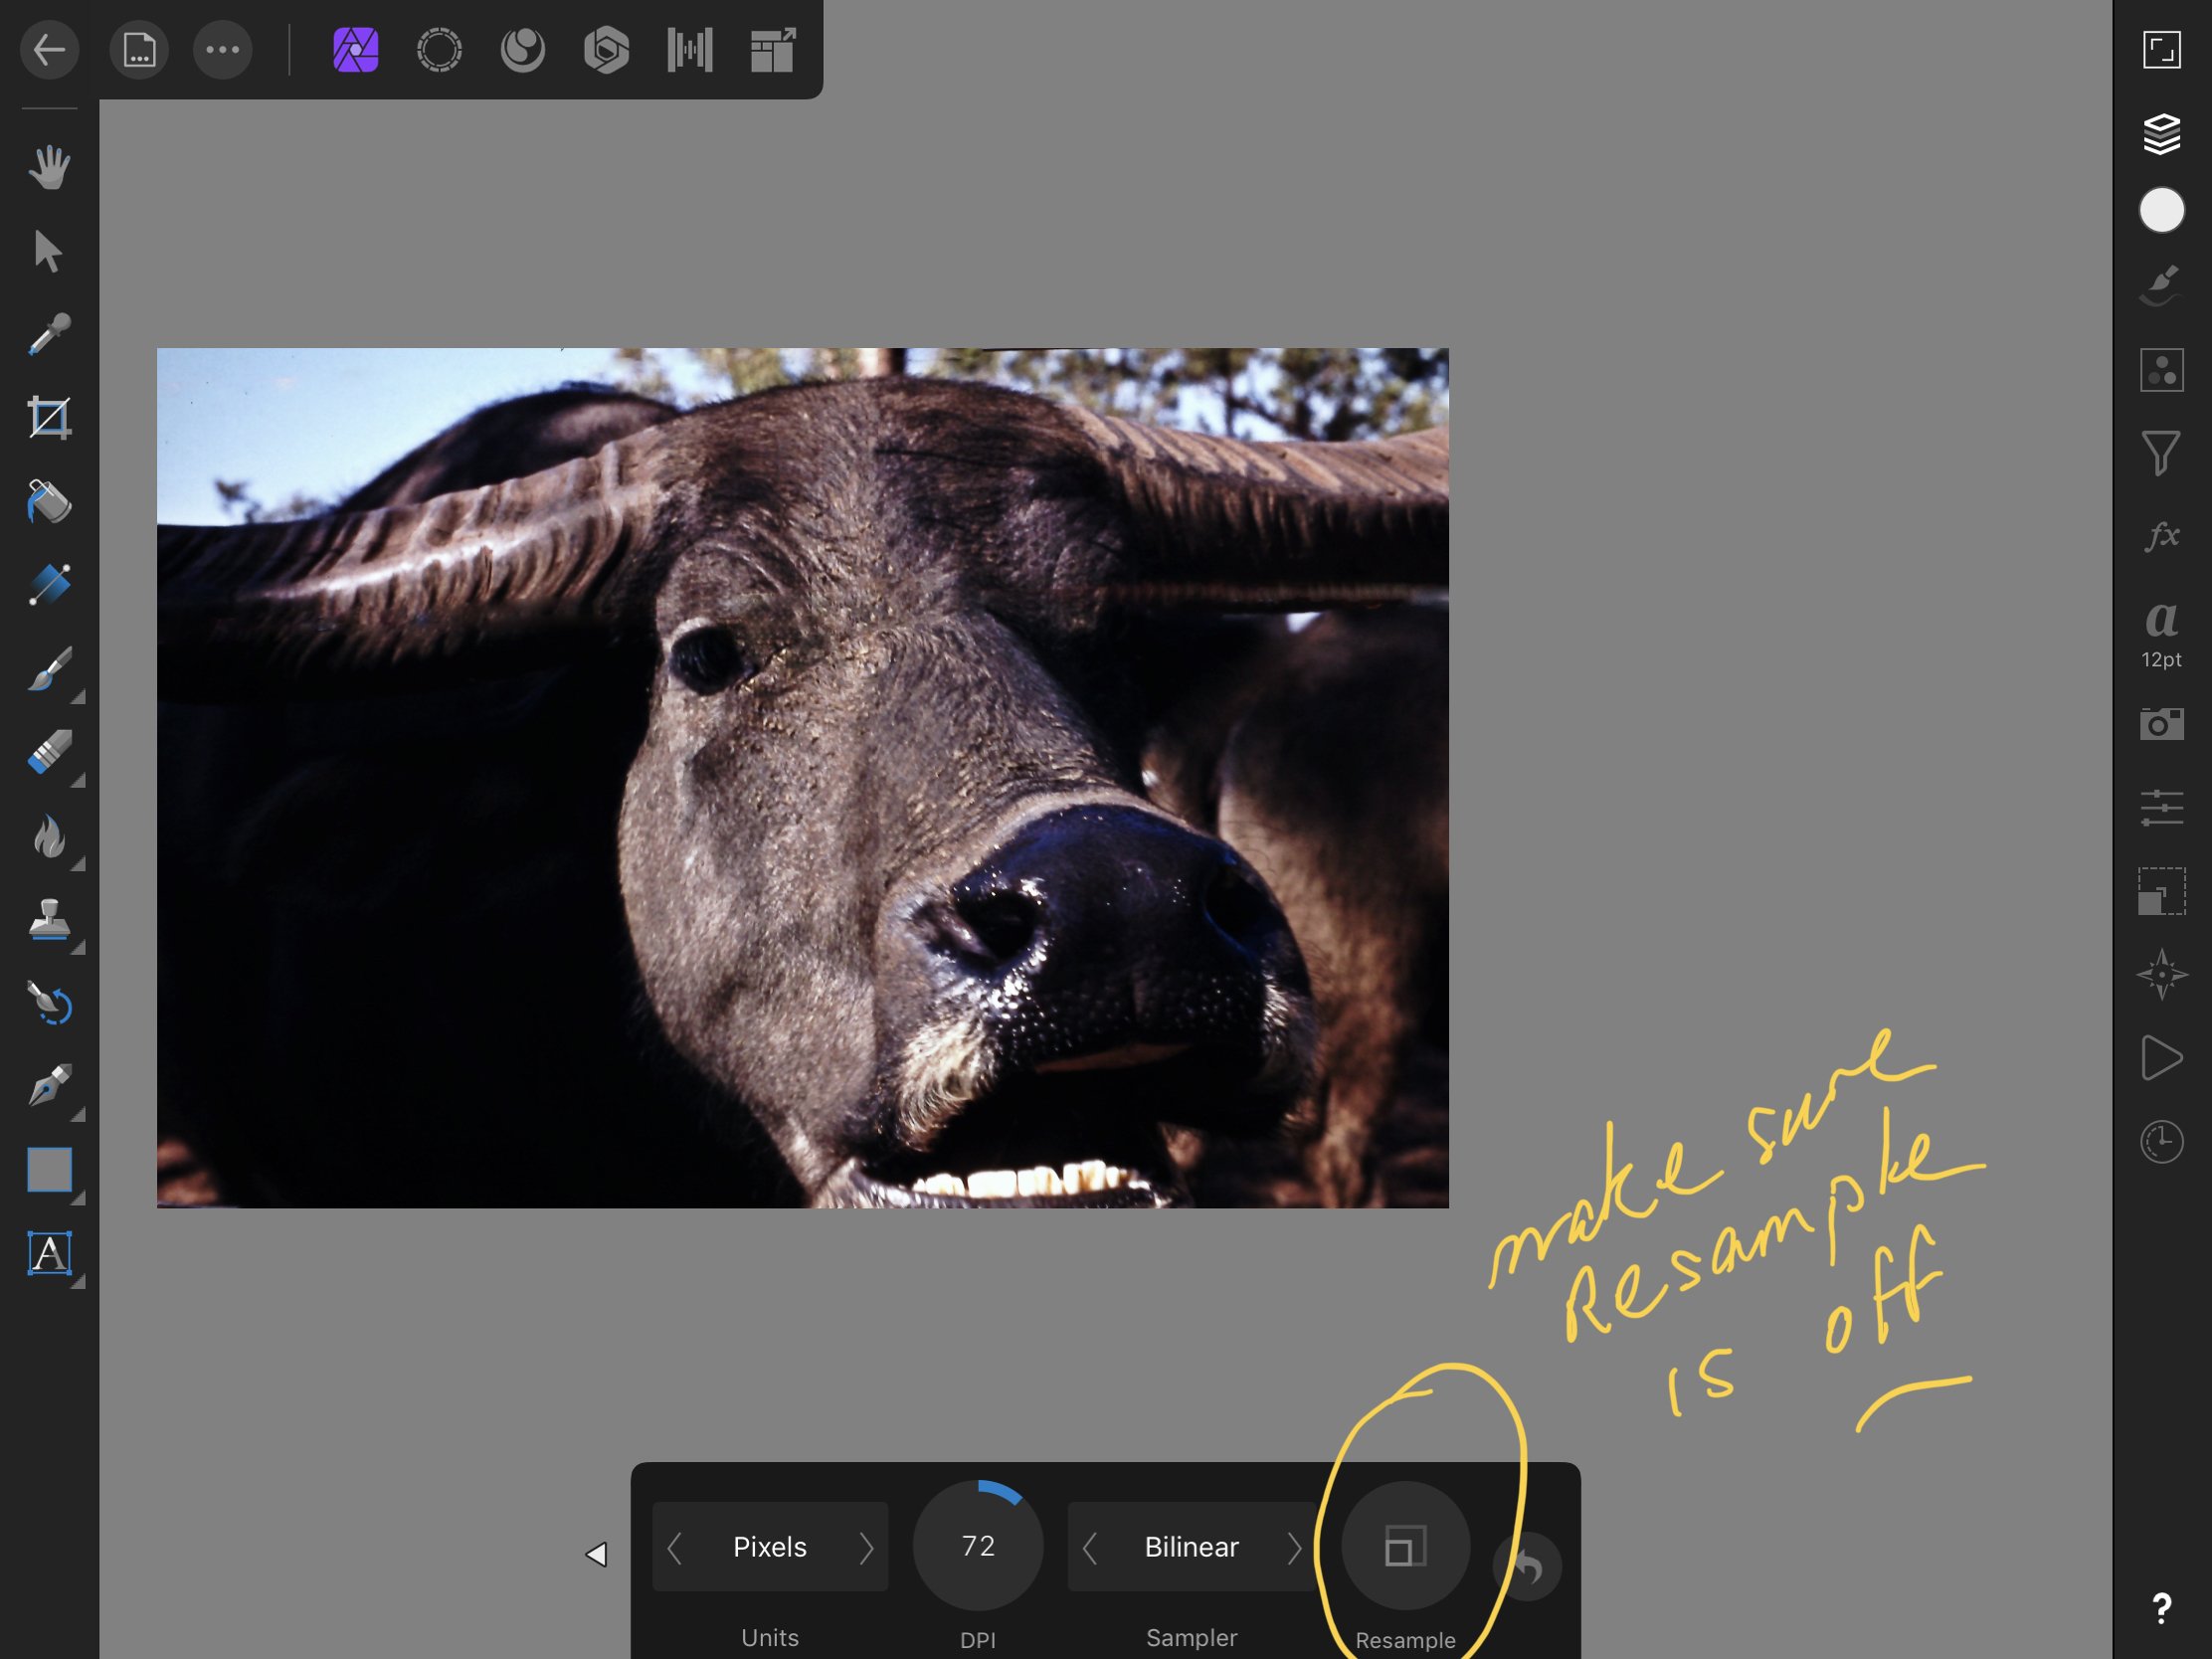Open the Bilinear sampler selector
This screenshot has width=2212, height=1659.
tap(1192, 1547)
